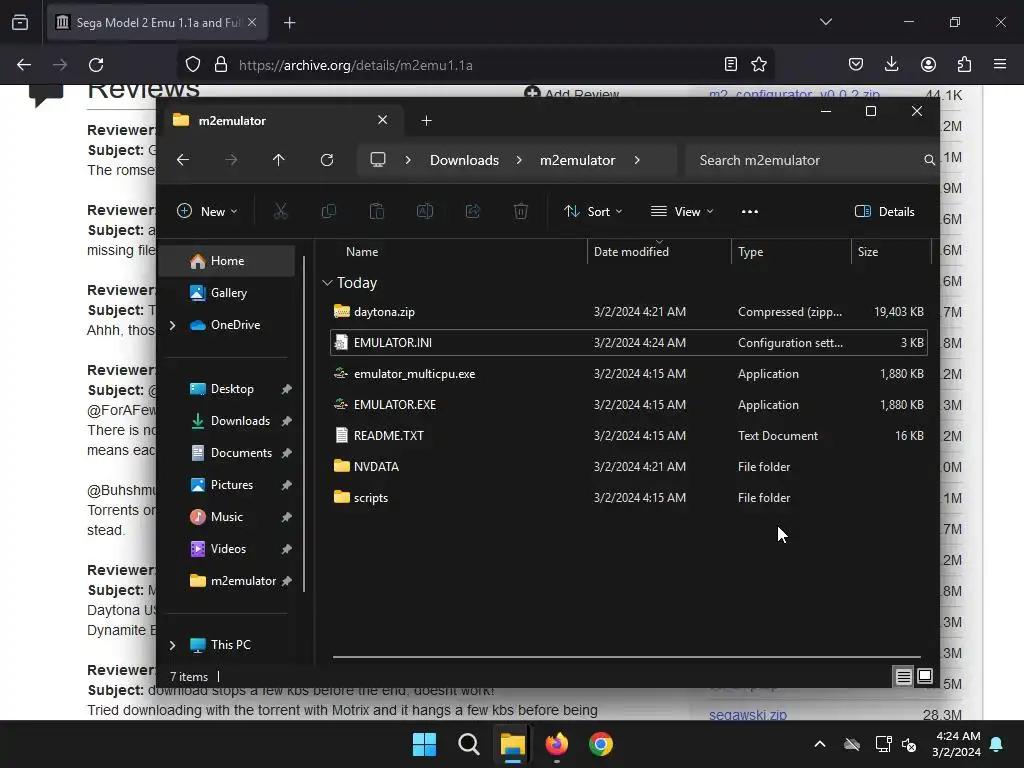Open the View dropdown menu
The image size is (1024, 768).
coord(682,211)
